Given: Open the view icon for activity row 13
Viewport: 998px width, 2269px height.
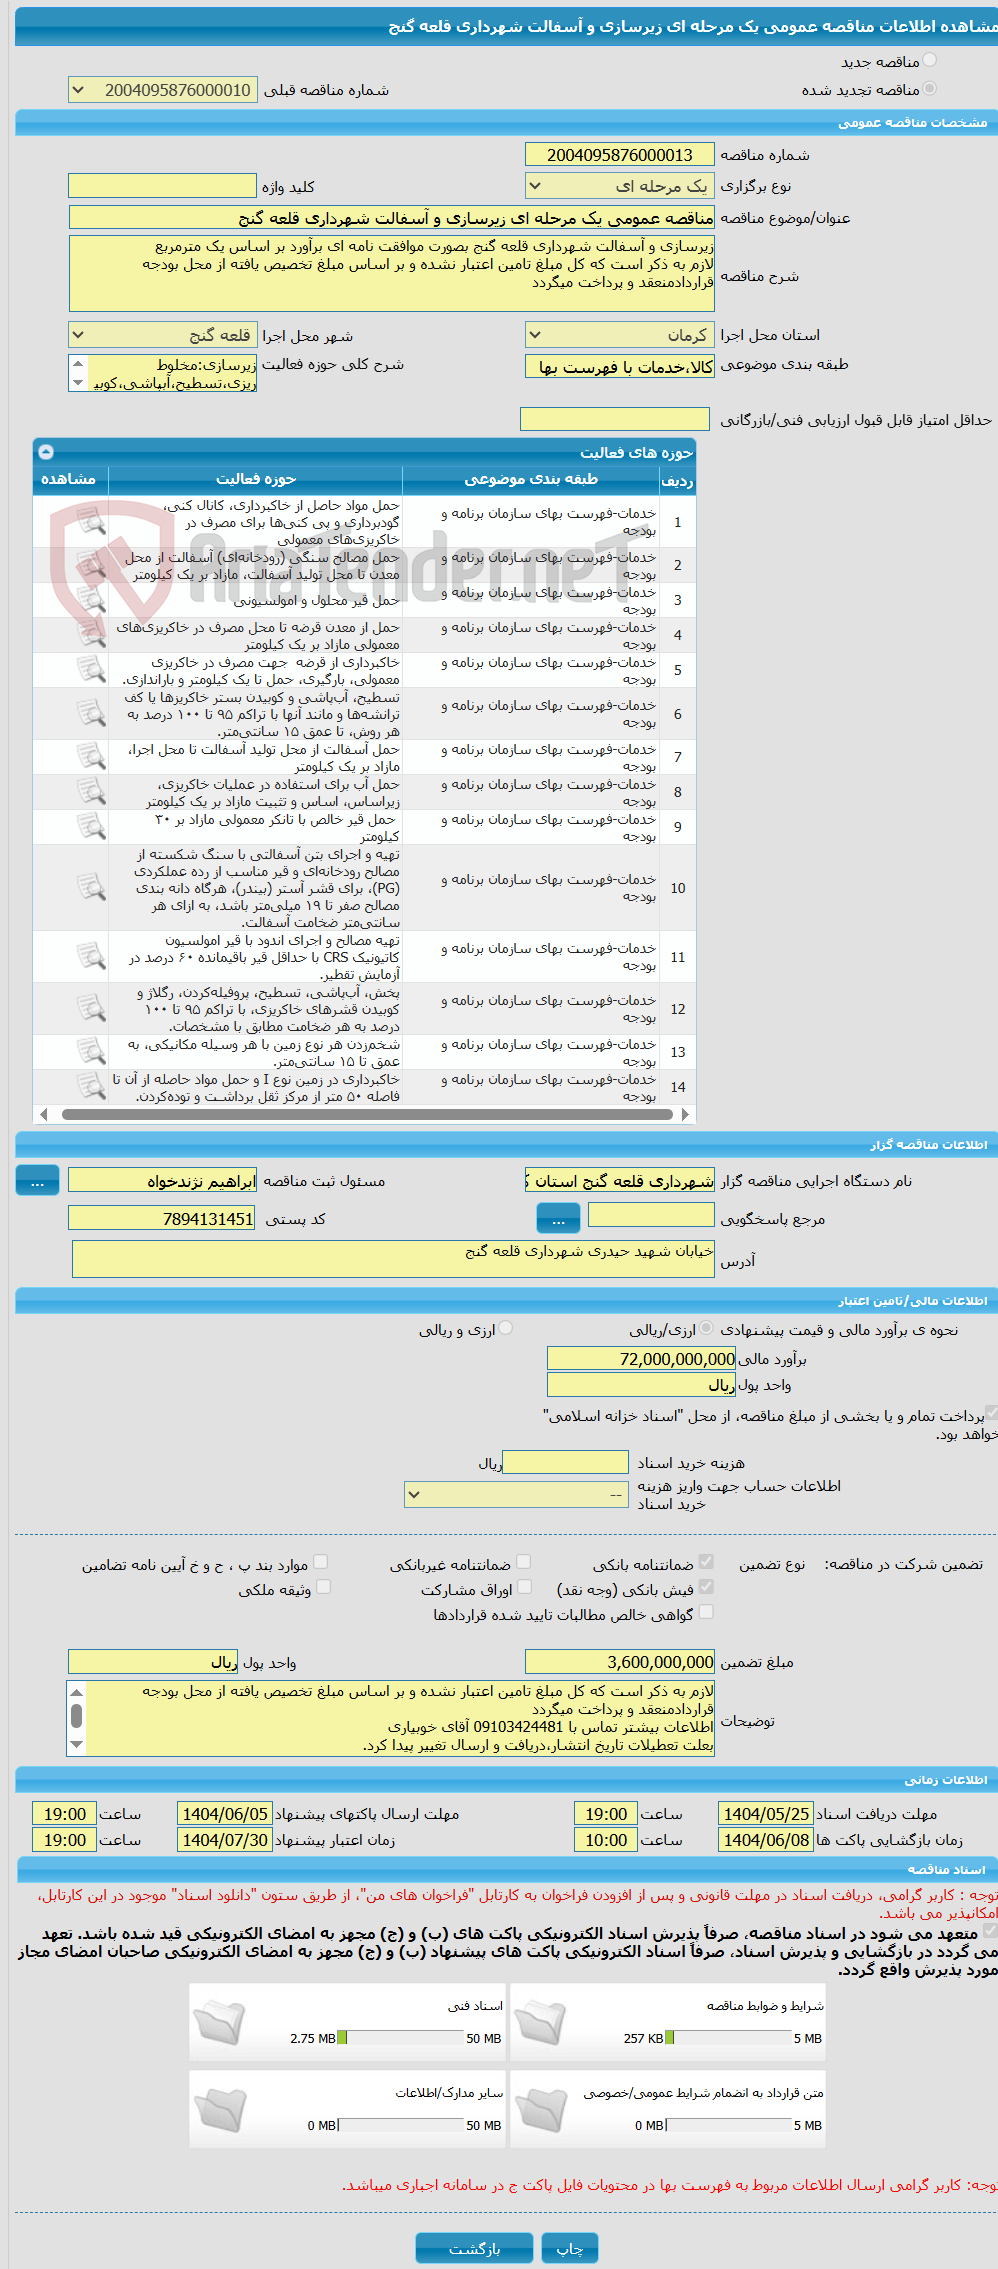Looking at the screenshot, I should coord(91,1052).
